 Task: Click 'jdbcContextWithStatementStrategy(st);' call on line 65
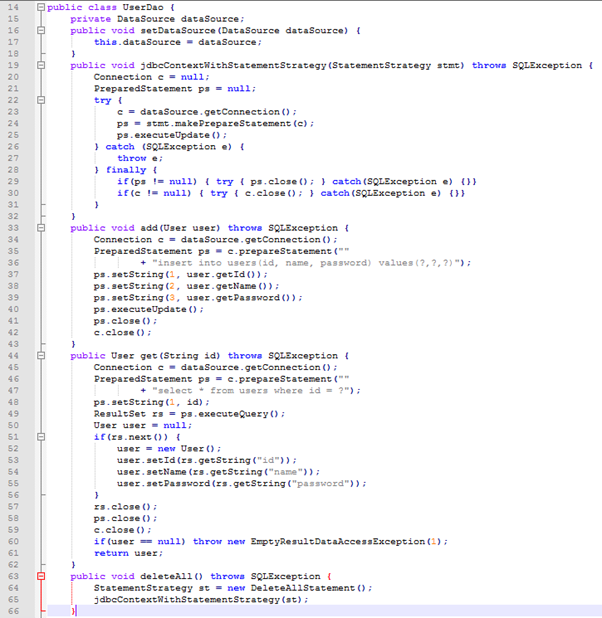click(201, 599)
